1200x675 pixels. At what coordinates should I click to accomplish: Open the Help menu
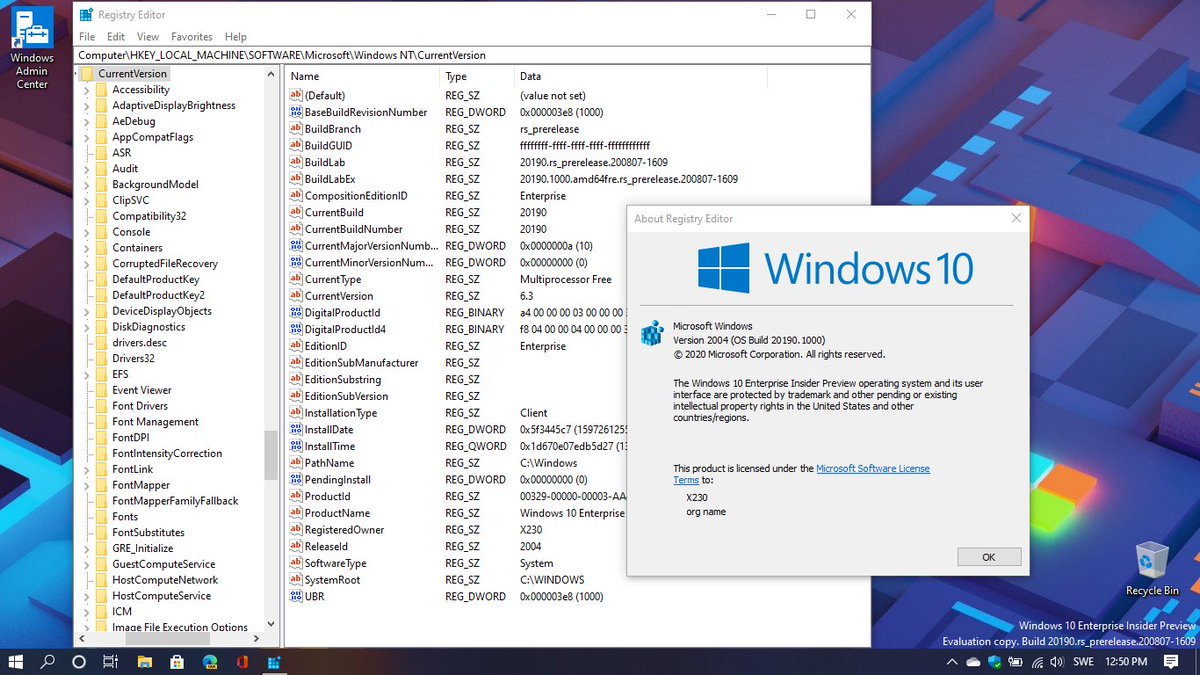(x=235, y=37)
